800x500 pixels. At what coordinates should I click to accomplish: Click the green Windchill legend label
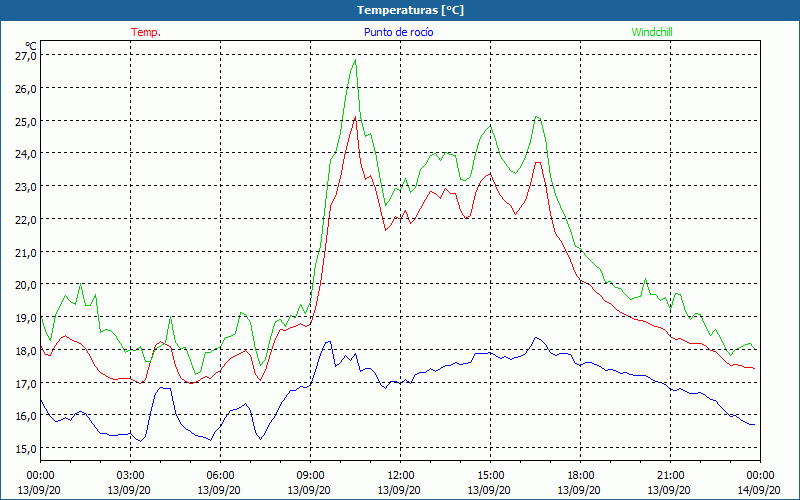652,32
